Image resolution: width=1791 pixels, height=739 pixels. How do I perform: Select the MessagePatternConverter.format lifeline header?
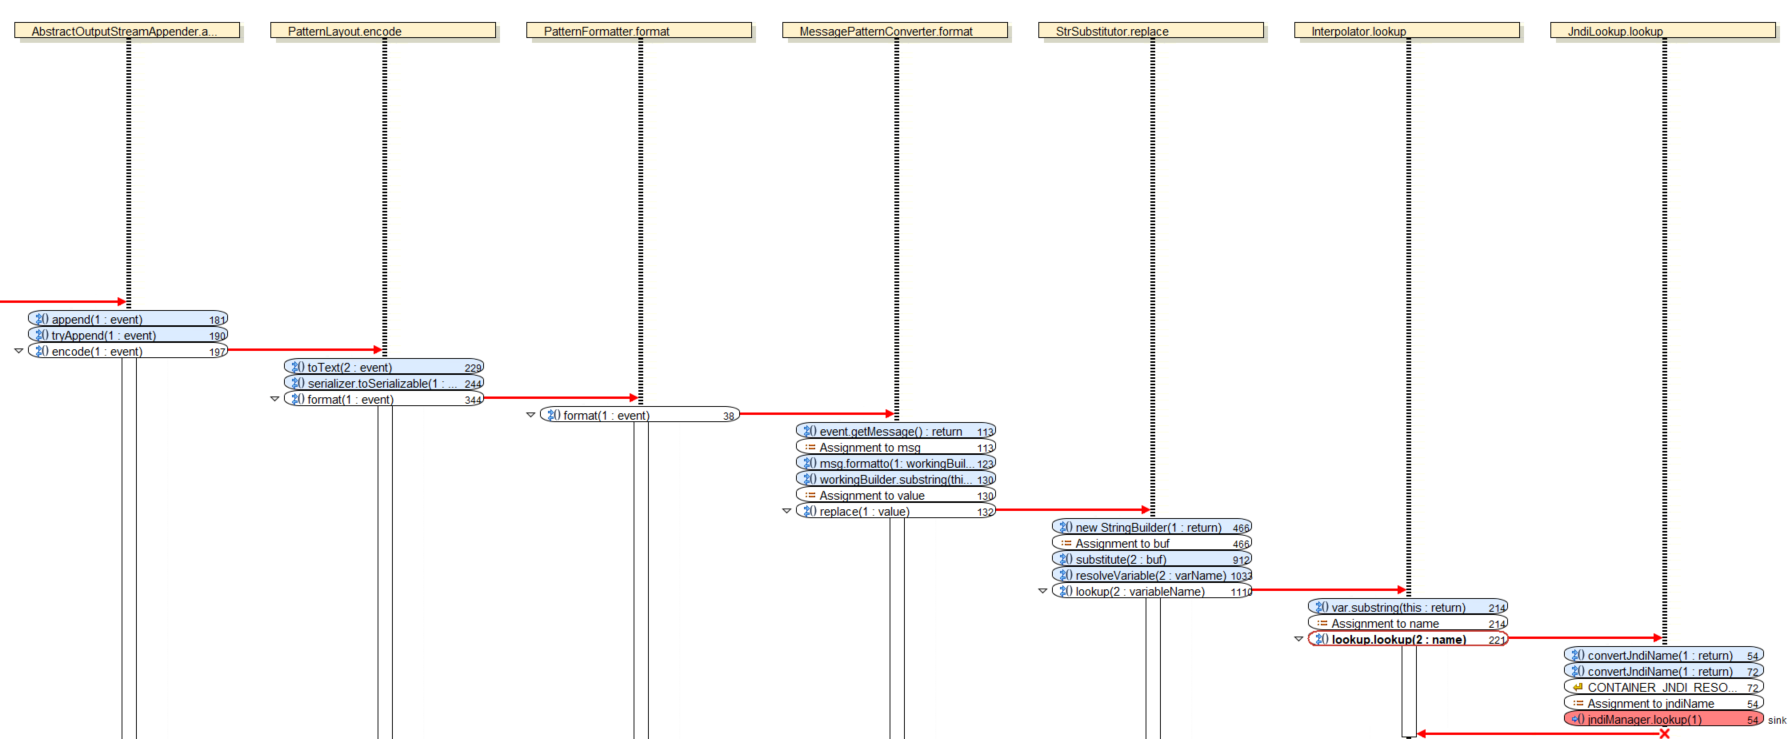point(895,31)
